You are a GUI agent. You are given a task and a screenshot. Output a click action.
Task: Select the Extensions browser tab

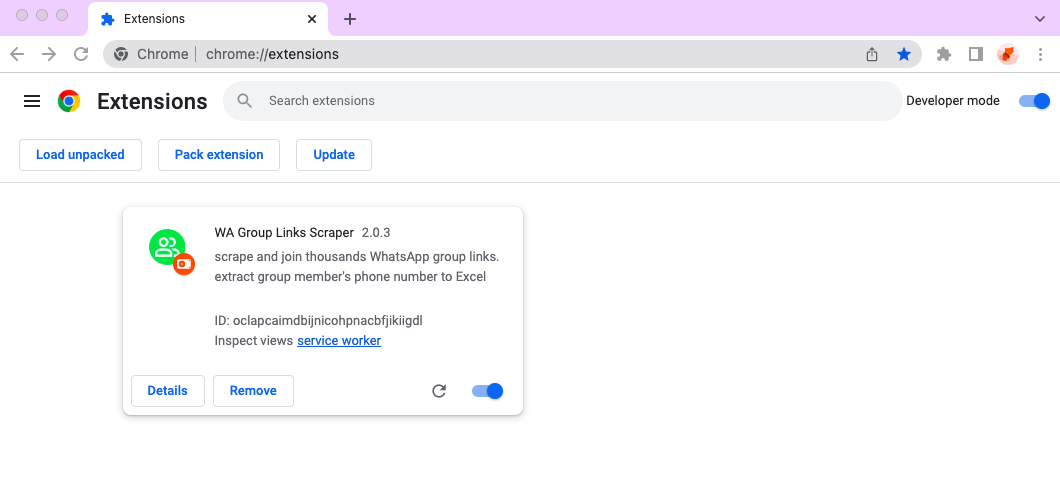click(208, 19)
